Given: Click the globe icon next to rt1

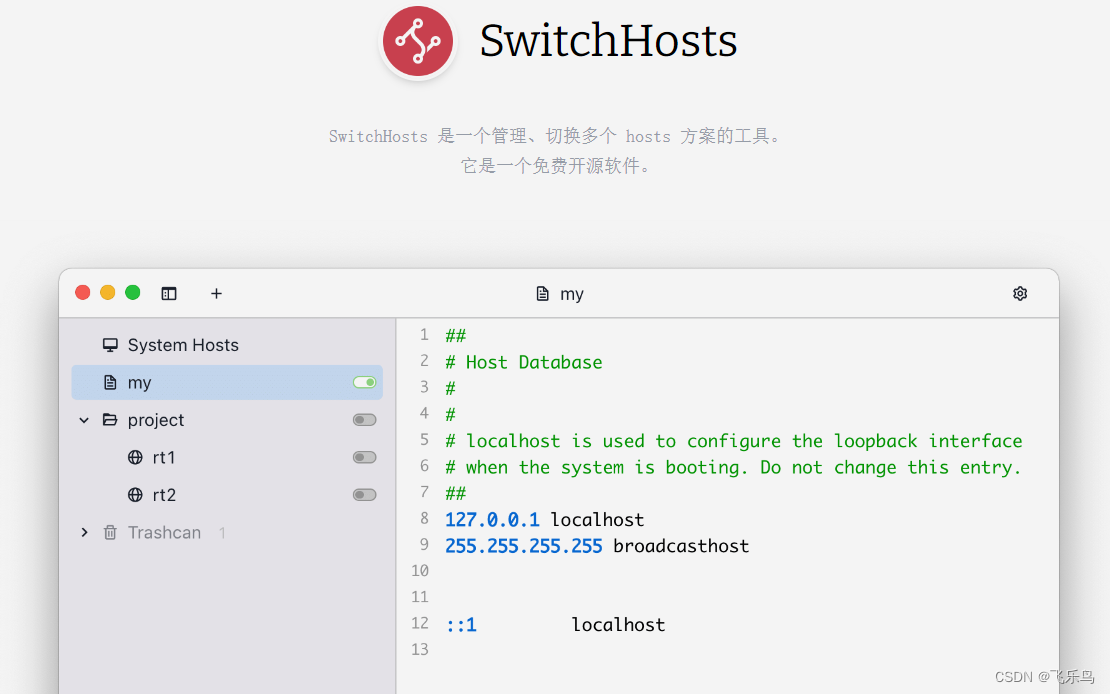Looking at the screenshot, I should tap(135, 457).
